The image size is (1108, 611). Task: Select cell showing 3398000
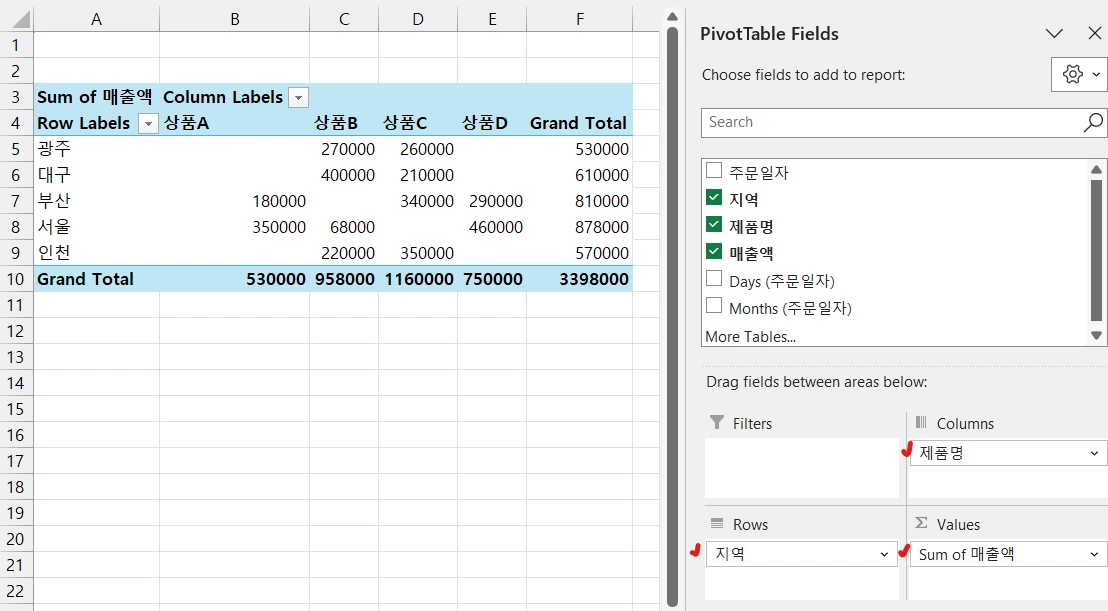(580, 279)
